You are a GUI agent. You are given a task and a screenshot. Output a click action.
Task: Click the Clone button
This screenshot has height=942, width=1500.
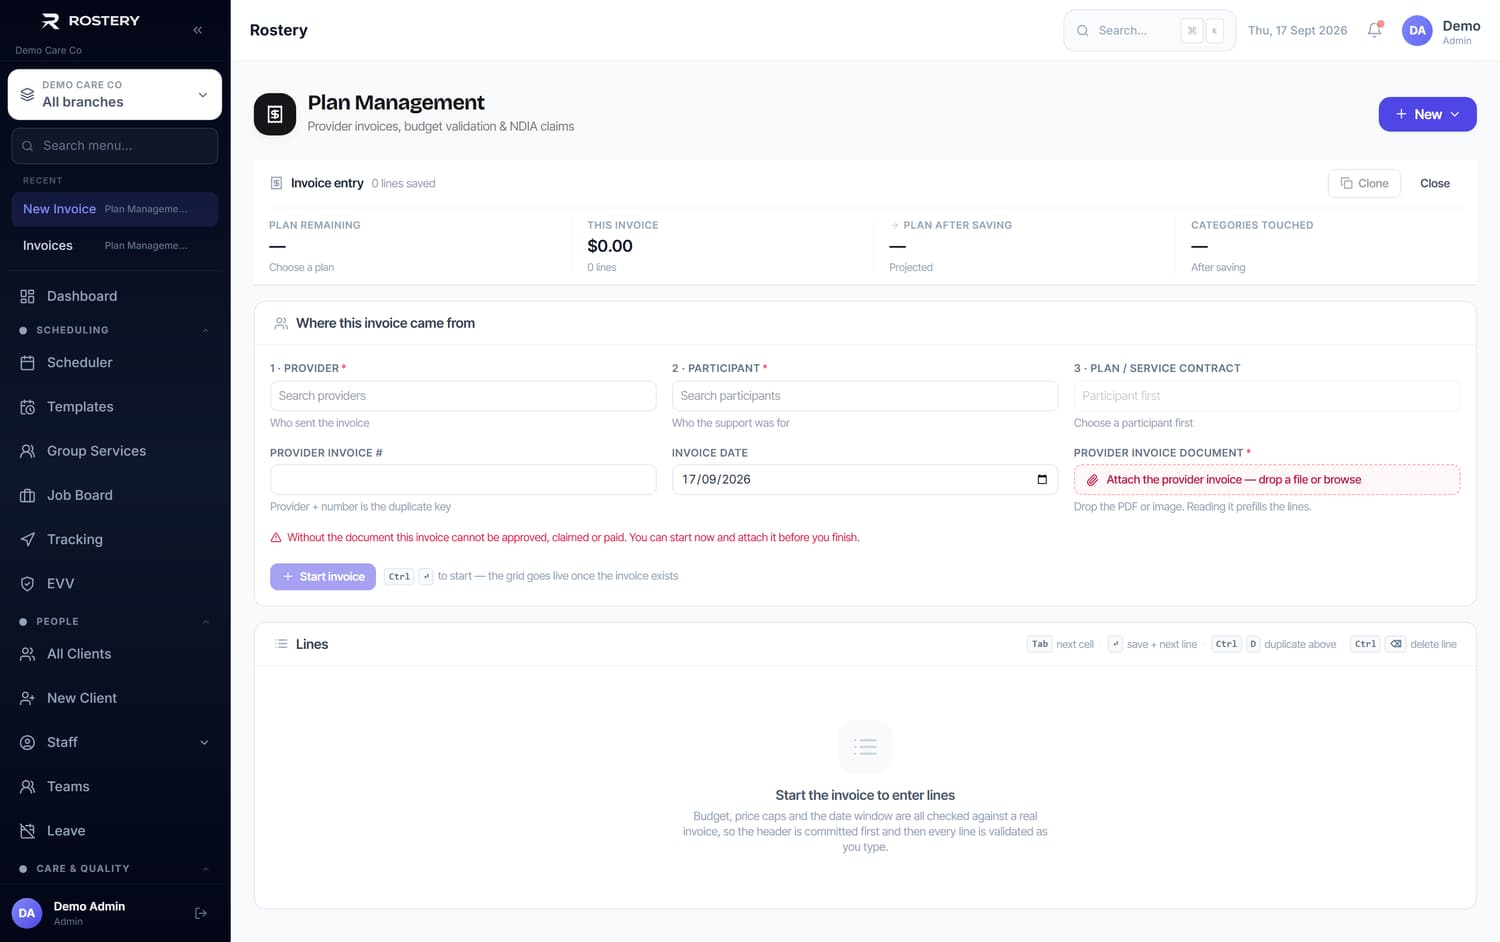(x=1364, y=183)
